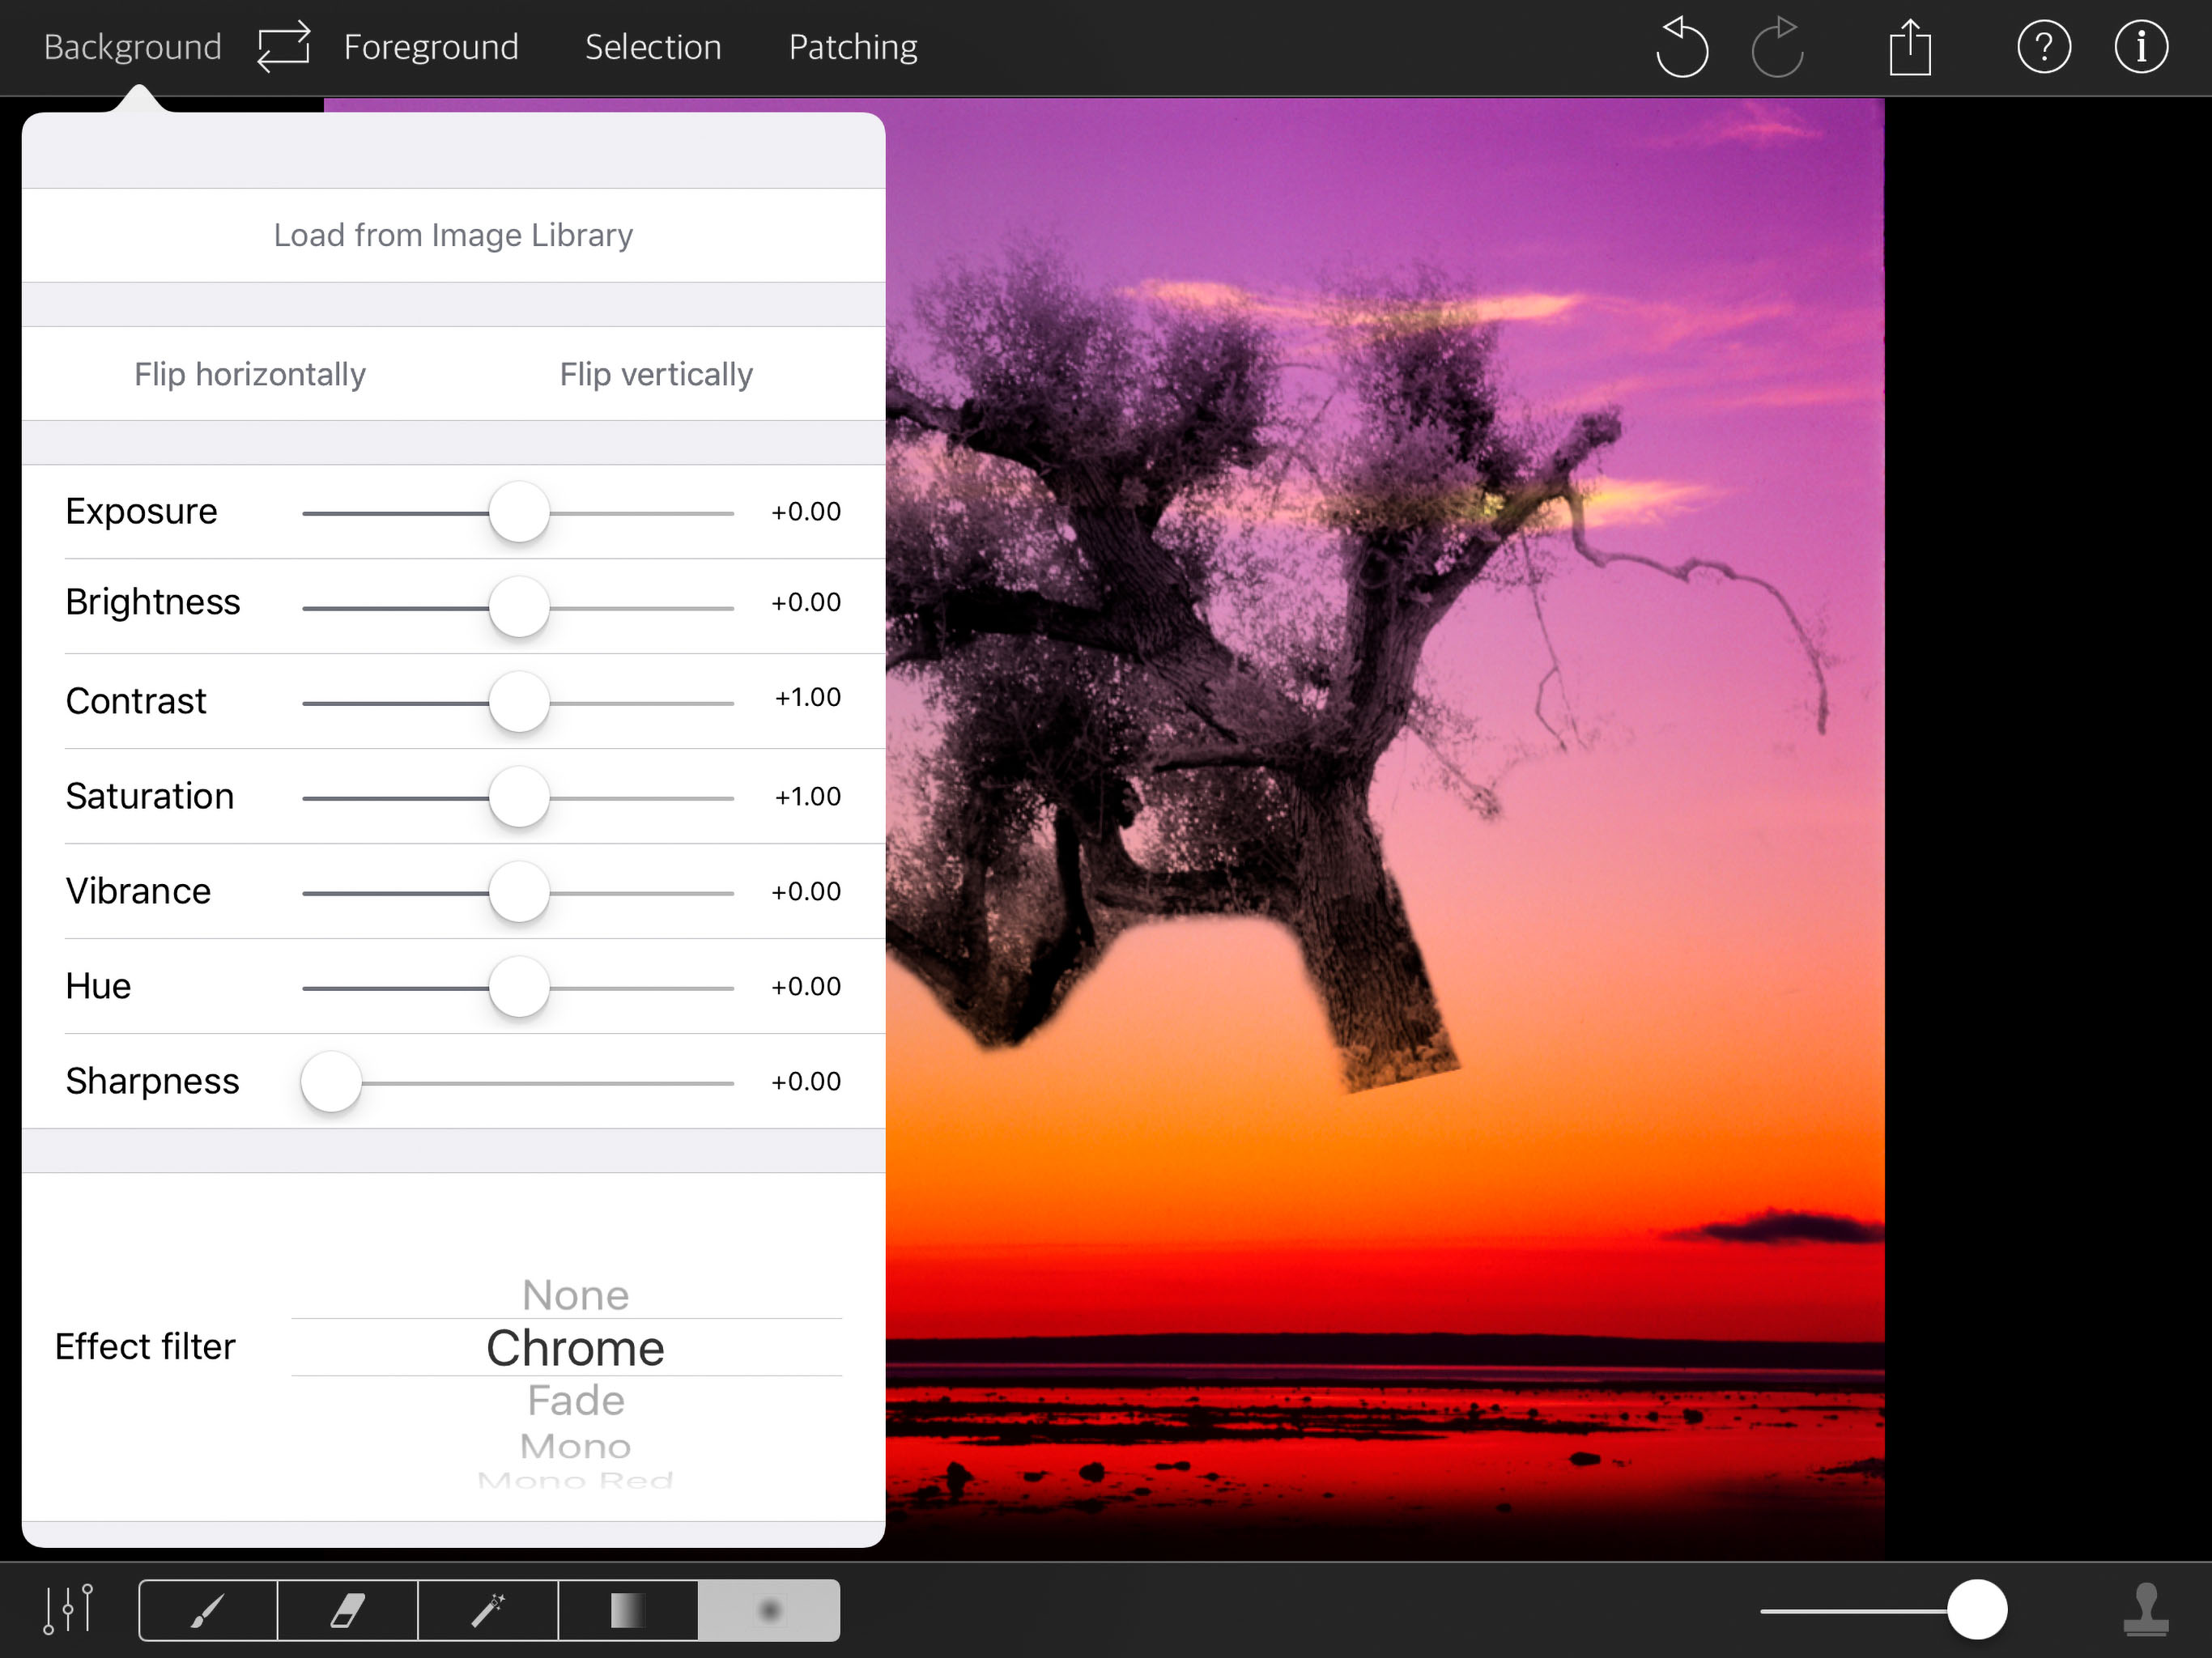Redo the undone action
Viewport: 2212px width, 1658px height.
tap(1778, 47)
